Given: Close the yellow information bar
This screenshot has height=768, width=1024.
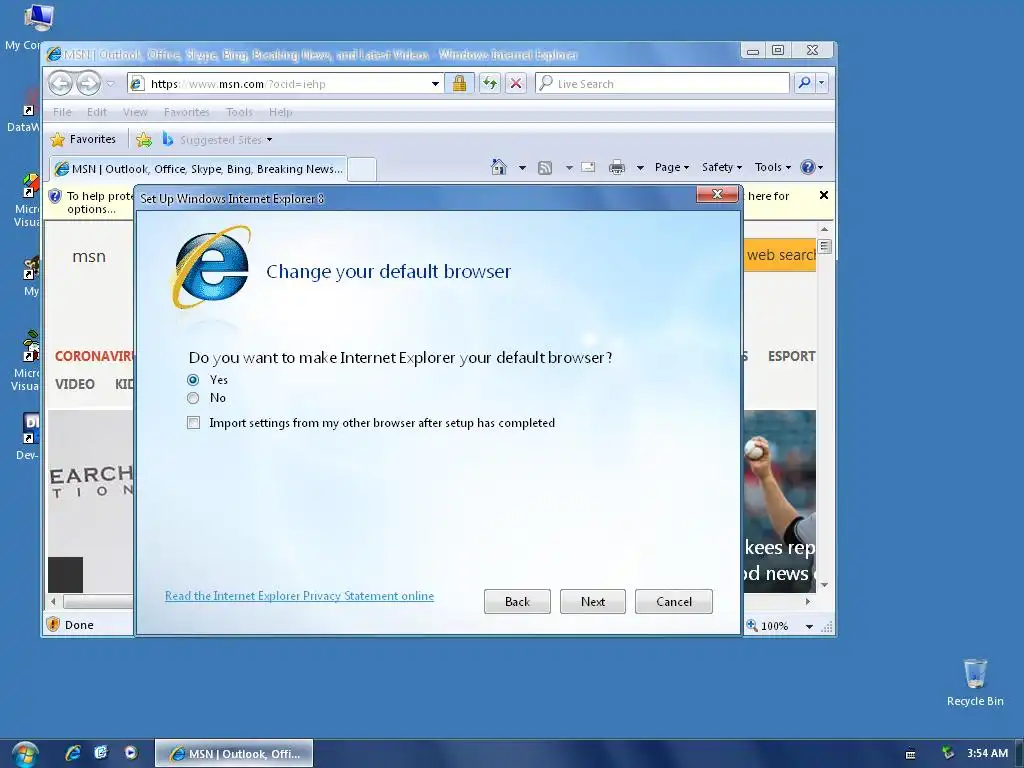Looking at the screenshot, I should click(x=824, y=195).
